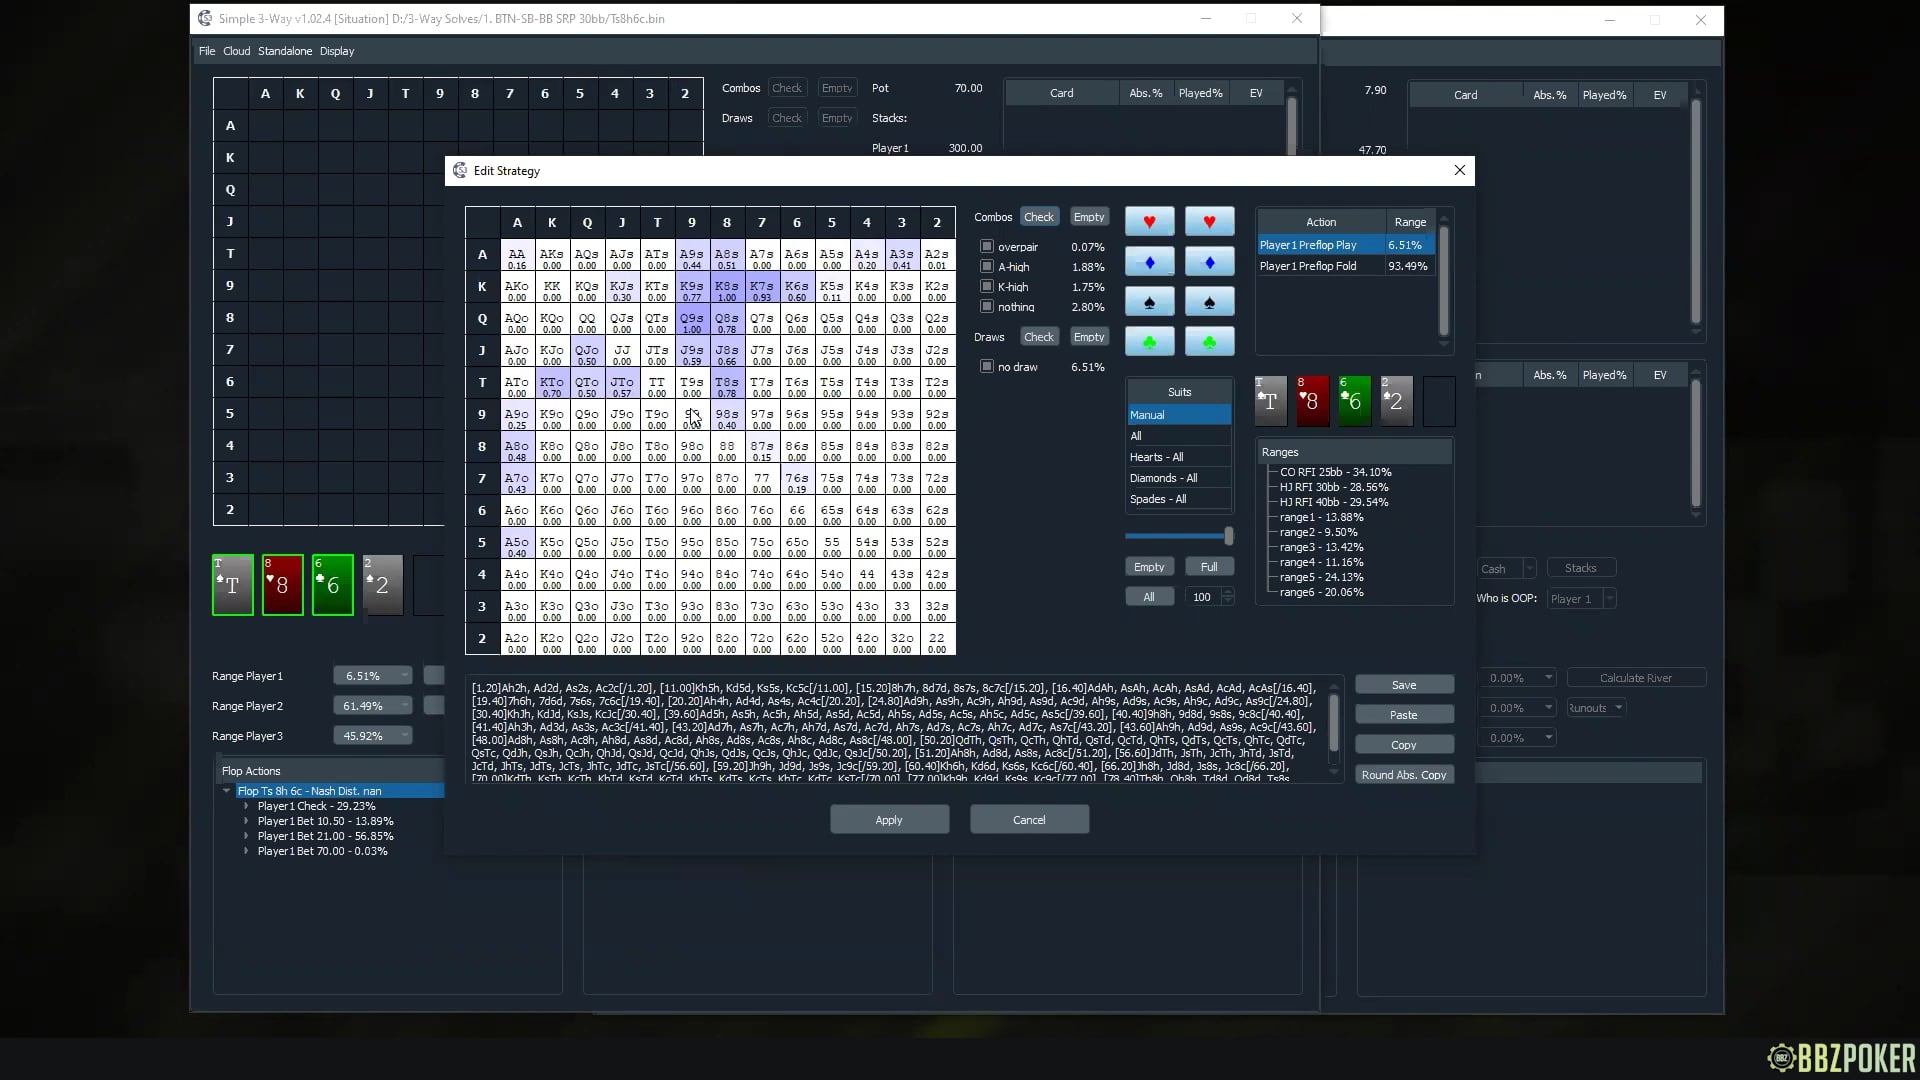Select the 6 of clubs card in Edit Strategy
This screenshot has height=1080, width=1920.
[1354, 401]
